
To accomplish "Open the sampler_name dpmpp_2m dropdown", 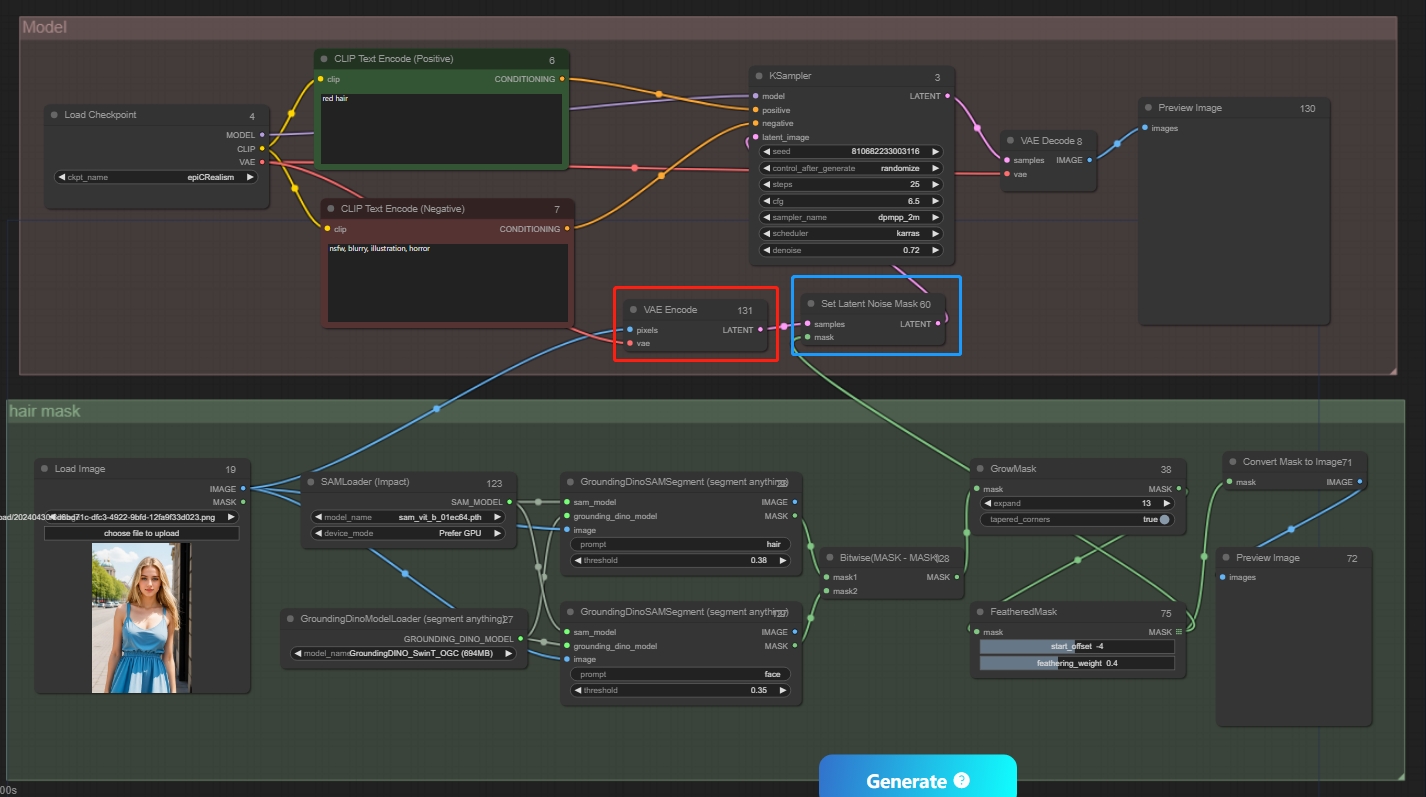I will point(850,217).
